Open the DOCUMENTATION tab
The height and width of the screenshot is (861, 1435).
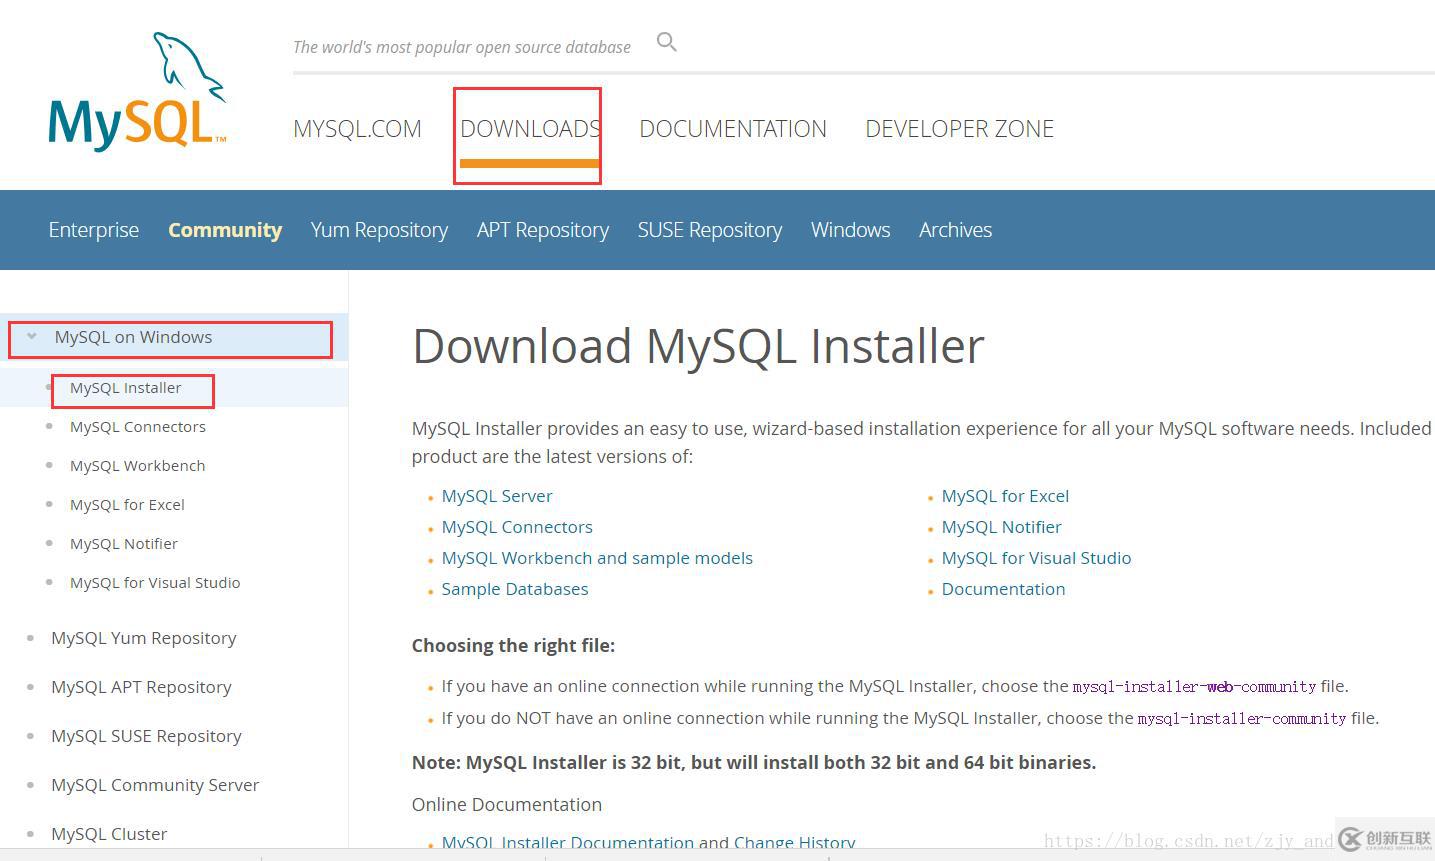(733, 129)
